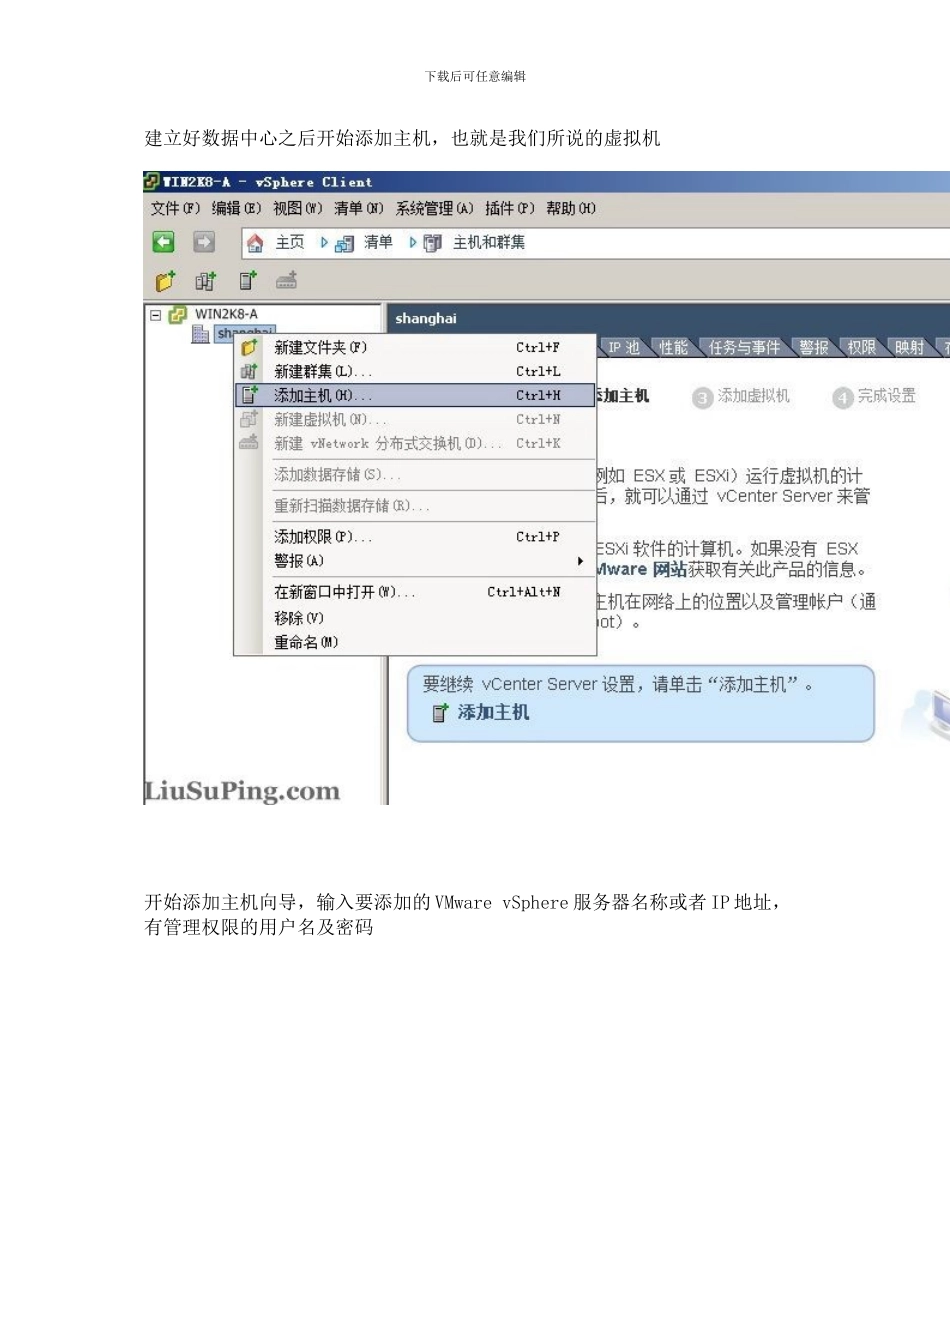
Task: Open the 警报 submenu arrow
Action: point(580,561)
